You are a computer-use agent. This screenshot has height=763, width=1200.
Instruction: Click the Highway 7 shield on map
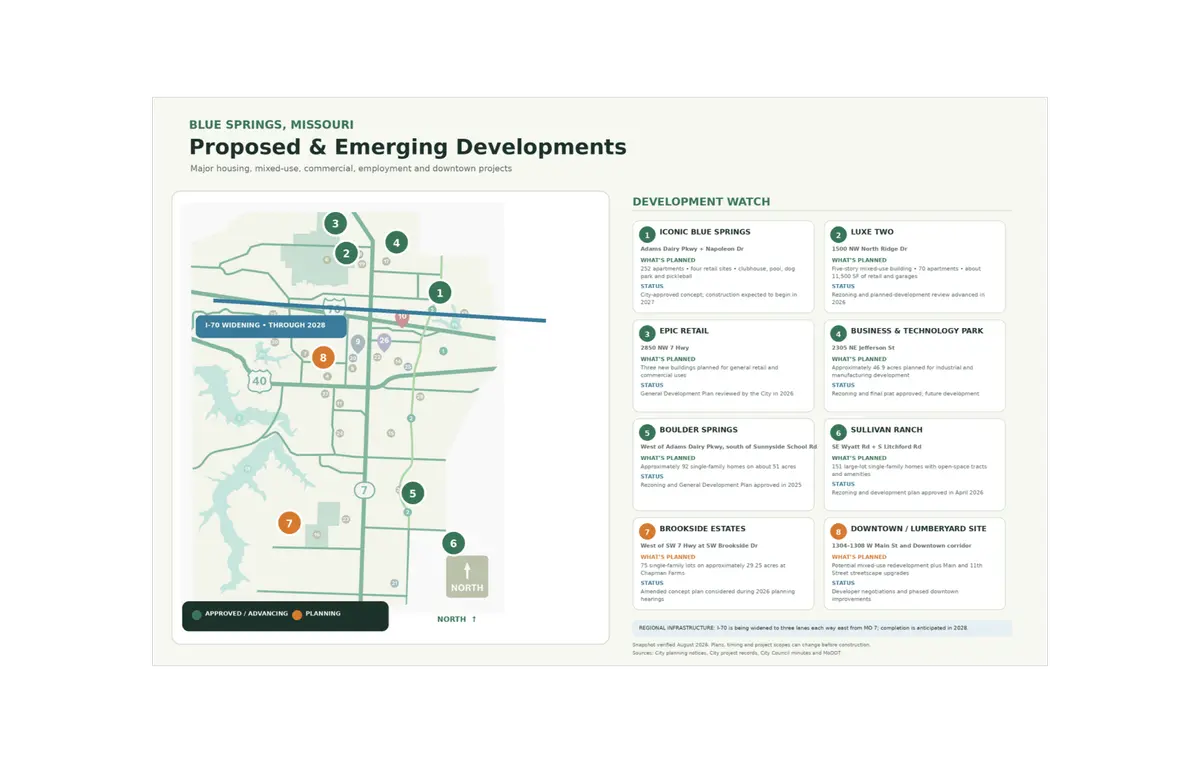click(x=364, y=490)
